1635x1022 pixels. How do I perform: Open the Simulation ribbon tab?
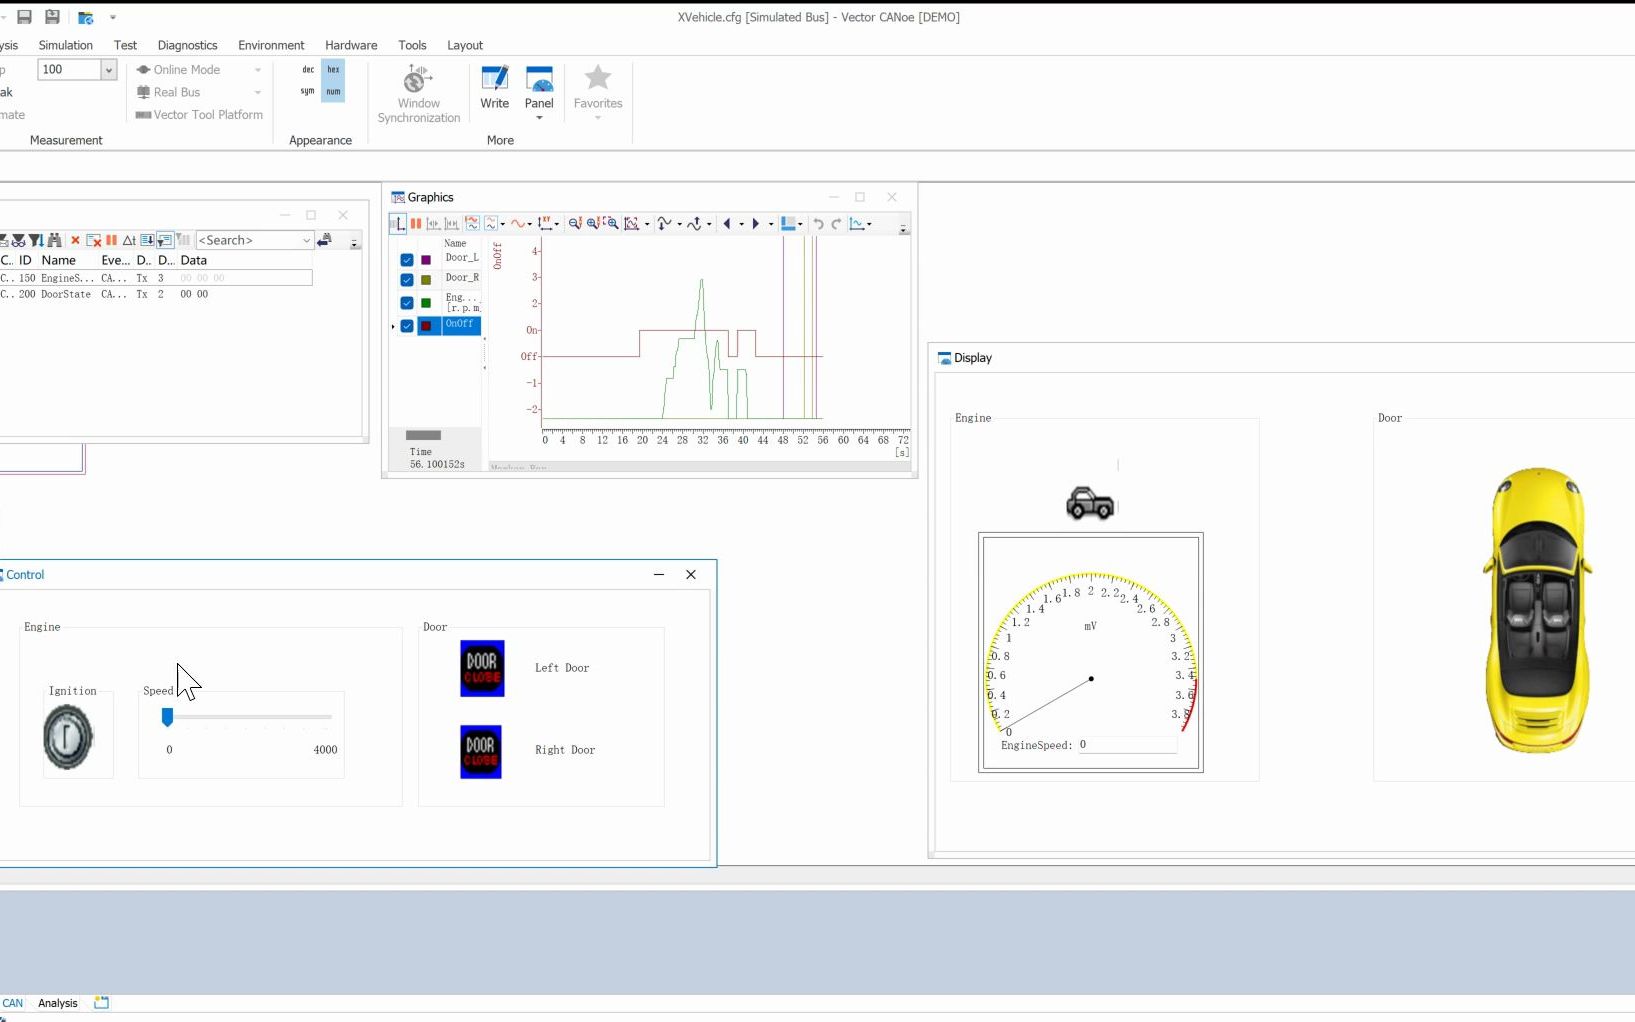[x=66, y=45]
